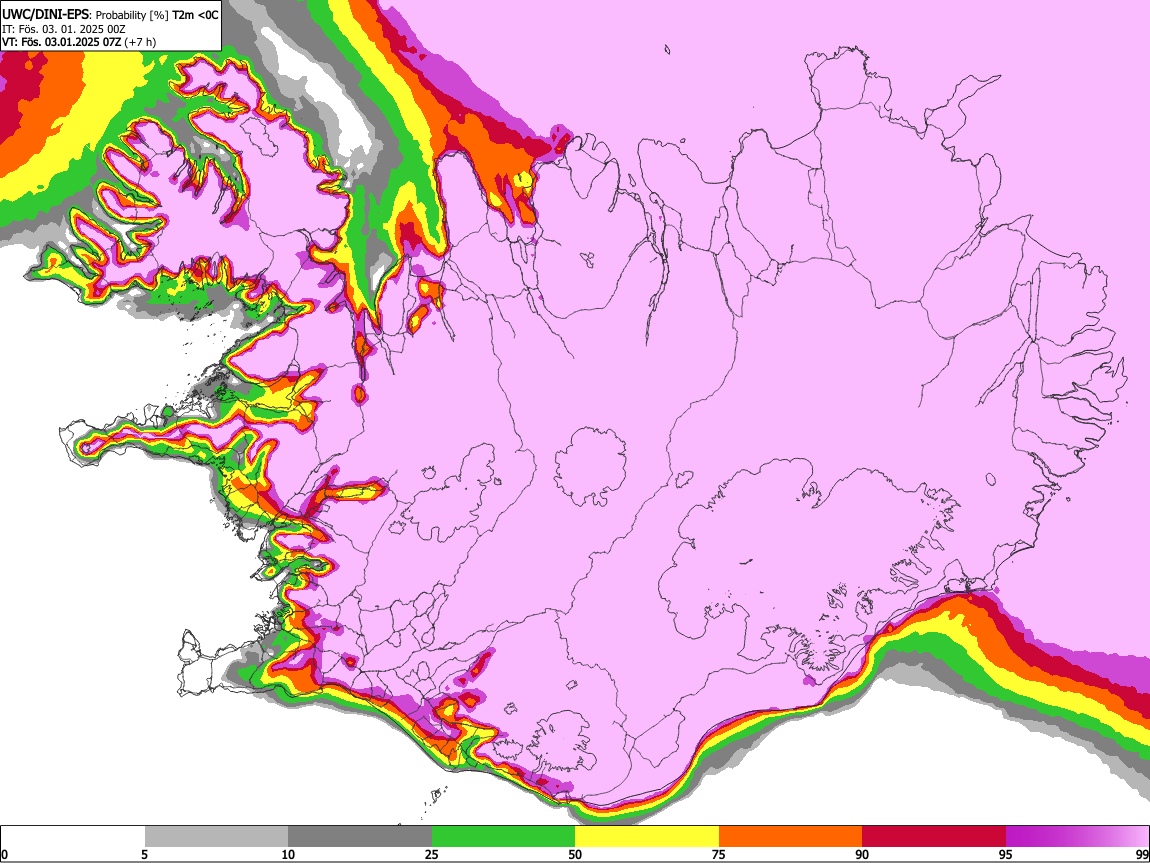Image resolution: width=1150 pixels, height=863 pixels.
Task: Click the '99' tick label on the legend
Action: point(1141,855)
